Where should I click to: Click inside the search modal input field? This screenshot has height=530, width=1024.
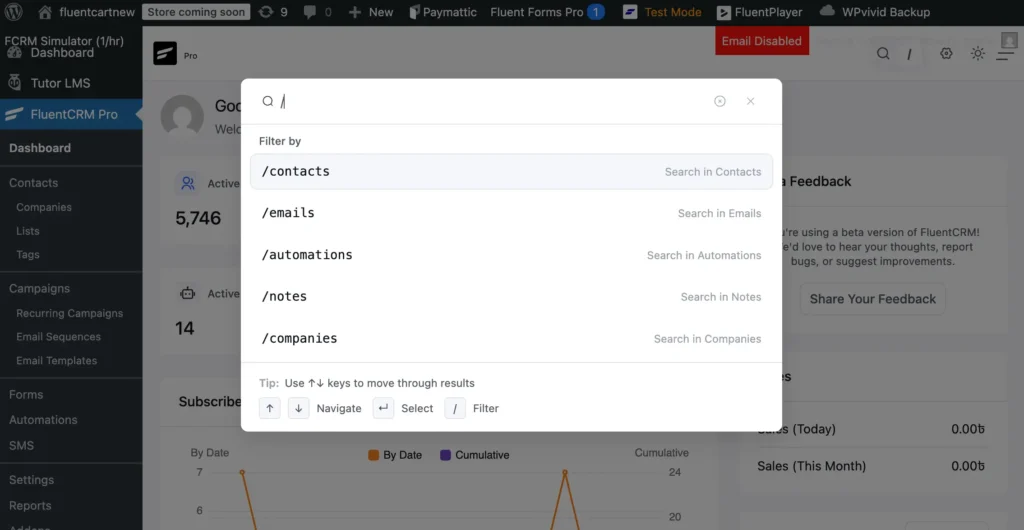coord(493,101)
